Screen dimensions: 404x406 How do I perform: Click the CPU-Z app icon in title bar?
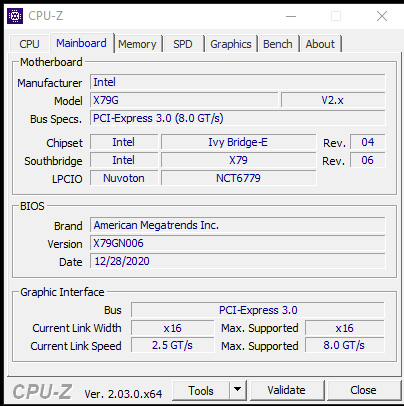point(15,16)
